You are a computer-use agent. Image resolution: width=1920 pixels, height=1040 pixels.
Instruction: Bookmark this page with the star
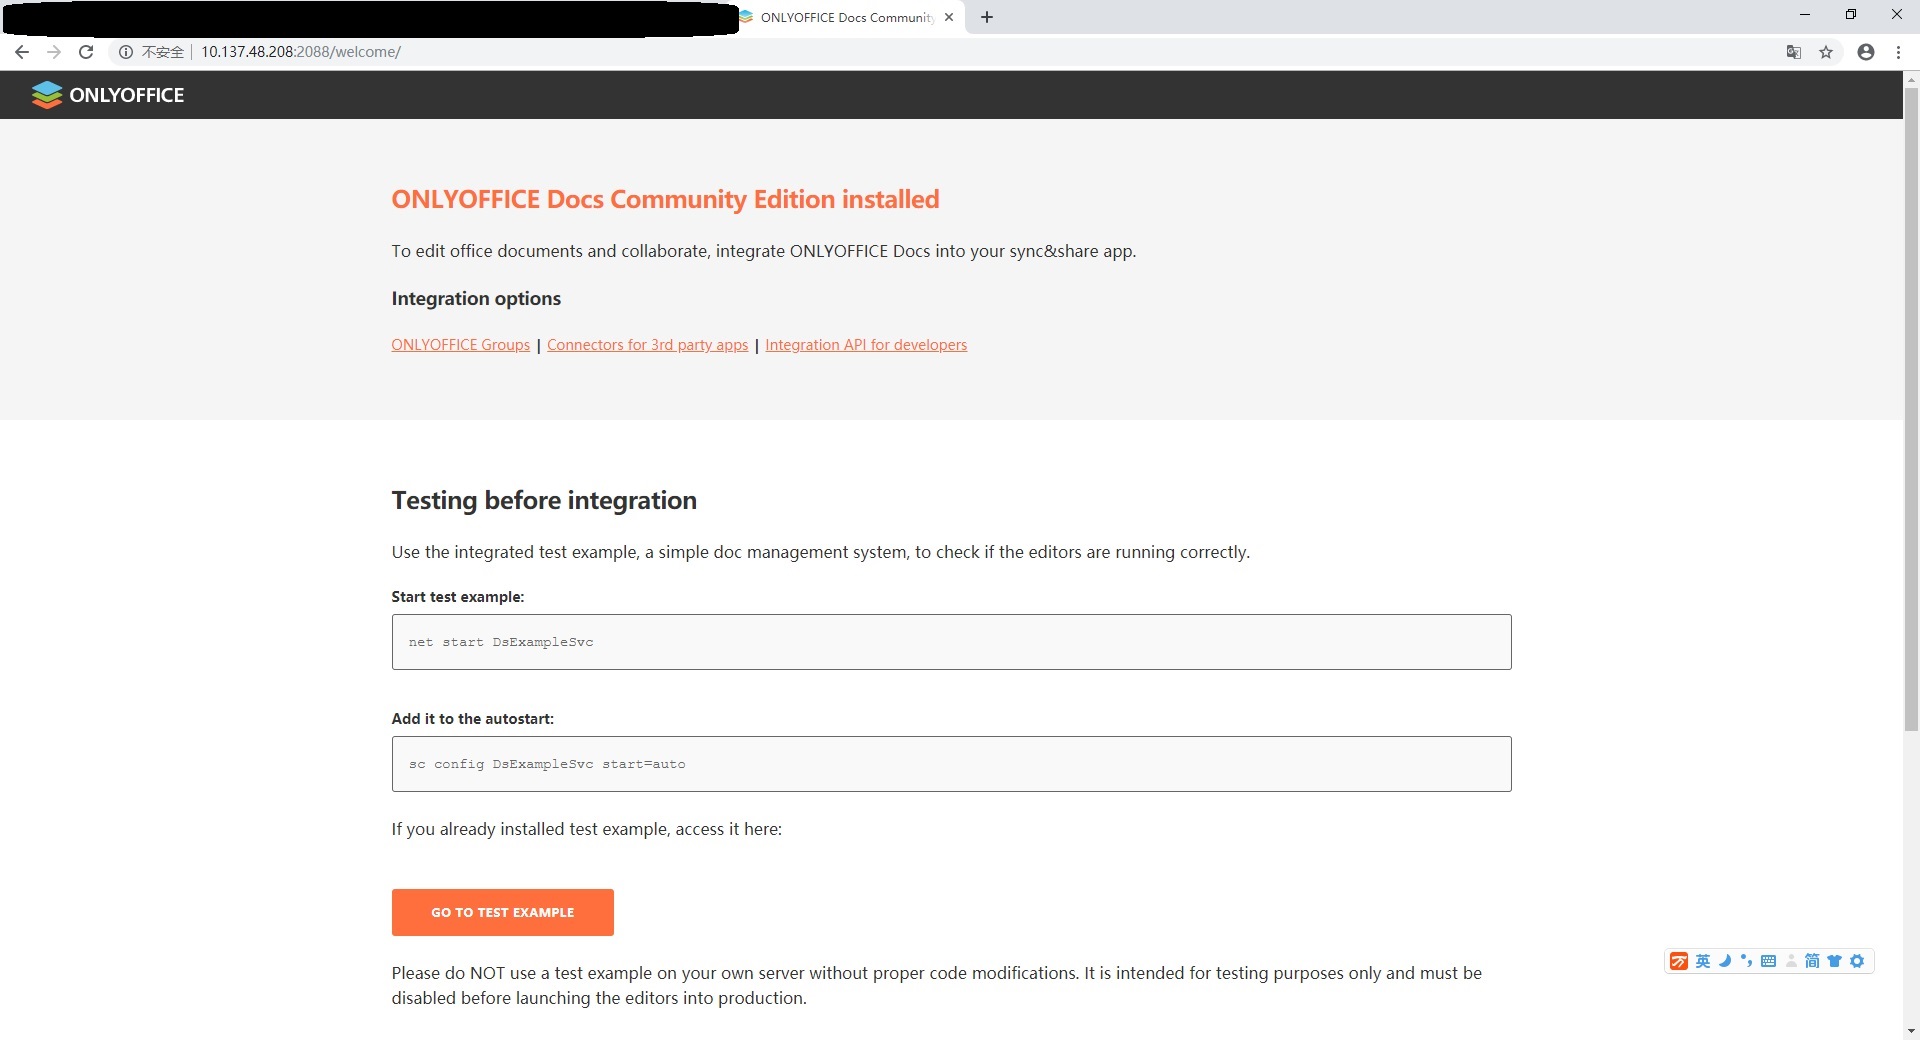[1826, 52]
